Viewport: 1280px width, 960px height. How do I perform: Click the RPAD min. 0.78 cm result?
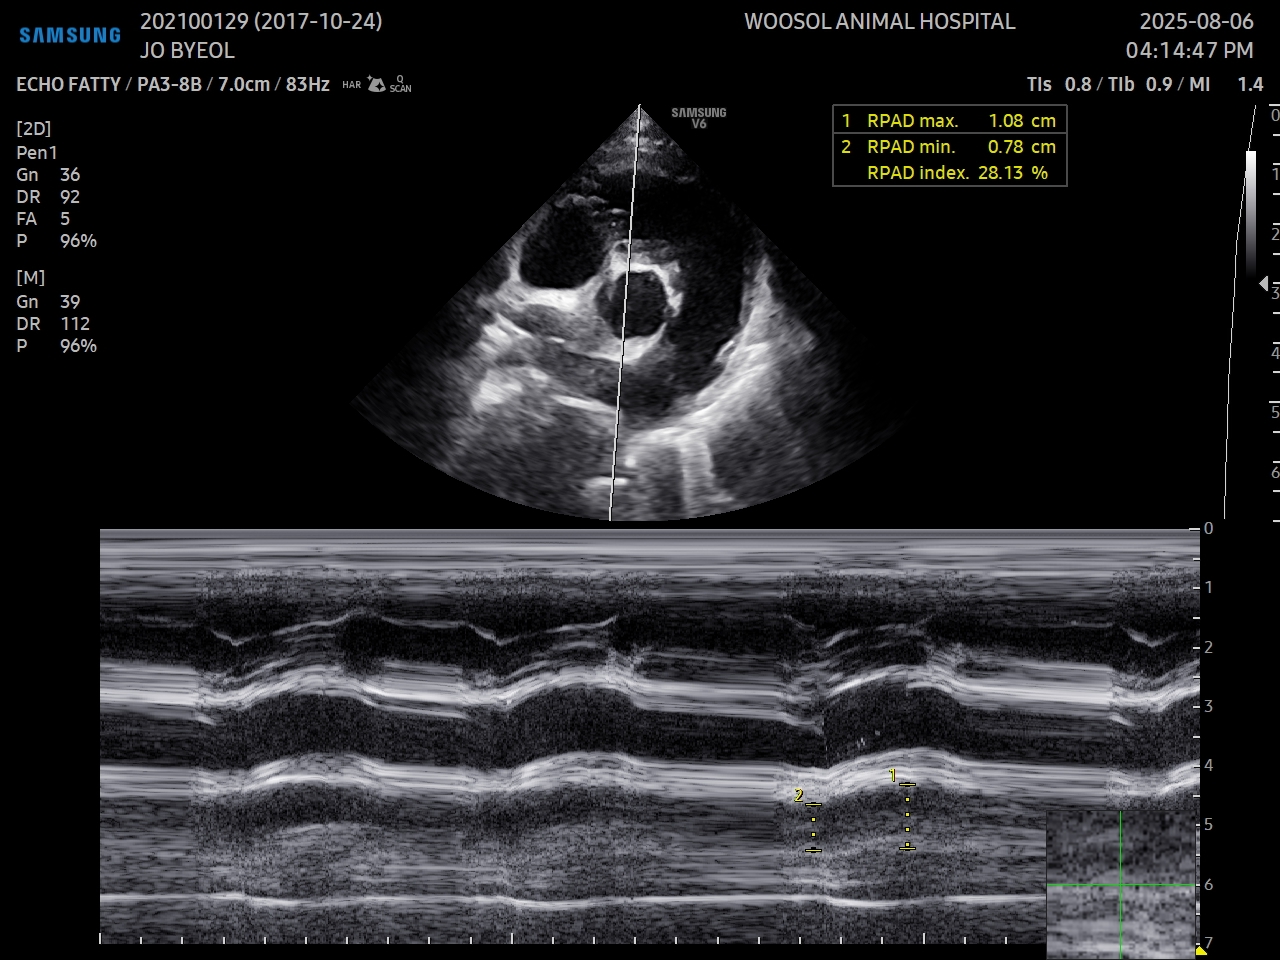tap(950, 147)
